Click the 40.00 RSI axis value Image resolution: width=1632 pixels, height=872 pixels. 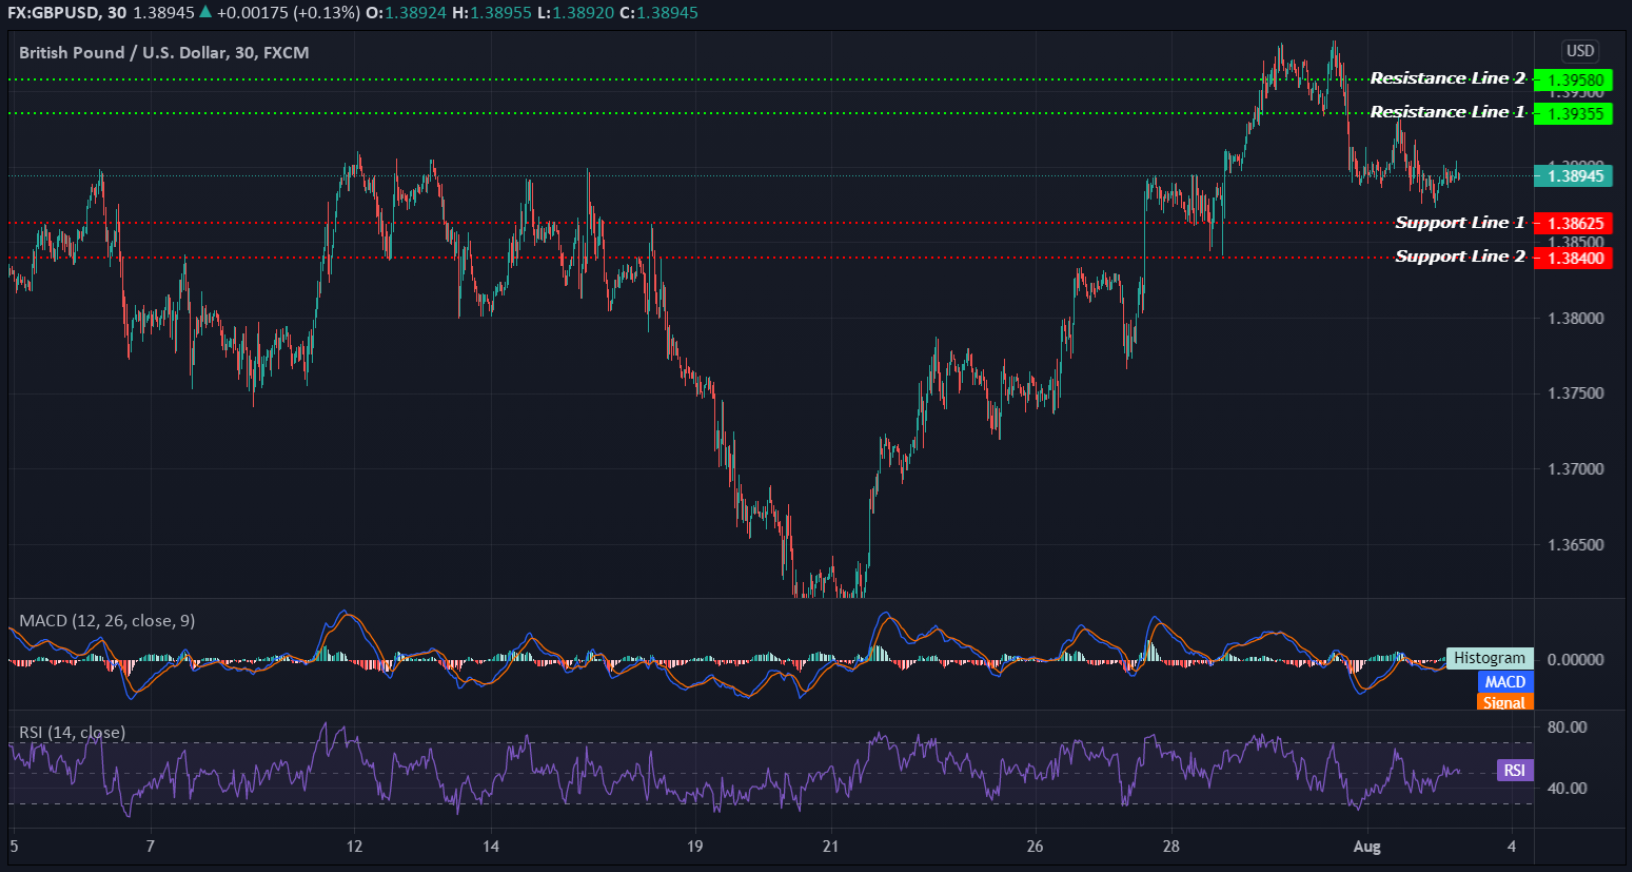(x=1567, y=788)
